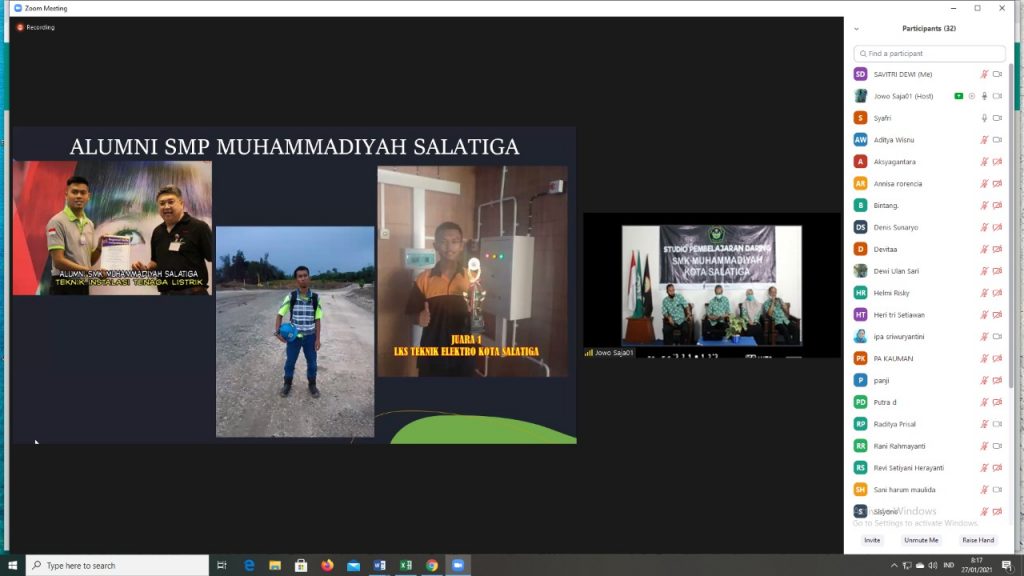Image resolution: width=1024 pixels, height=576 pixels.
Task: Launch Firefox from the taskbar
Action: coord(327,566)
